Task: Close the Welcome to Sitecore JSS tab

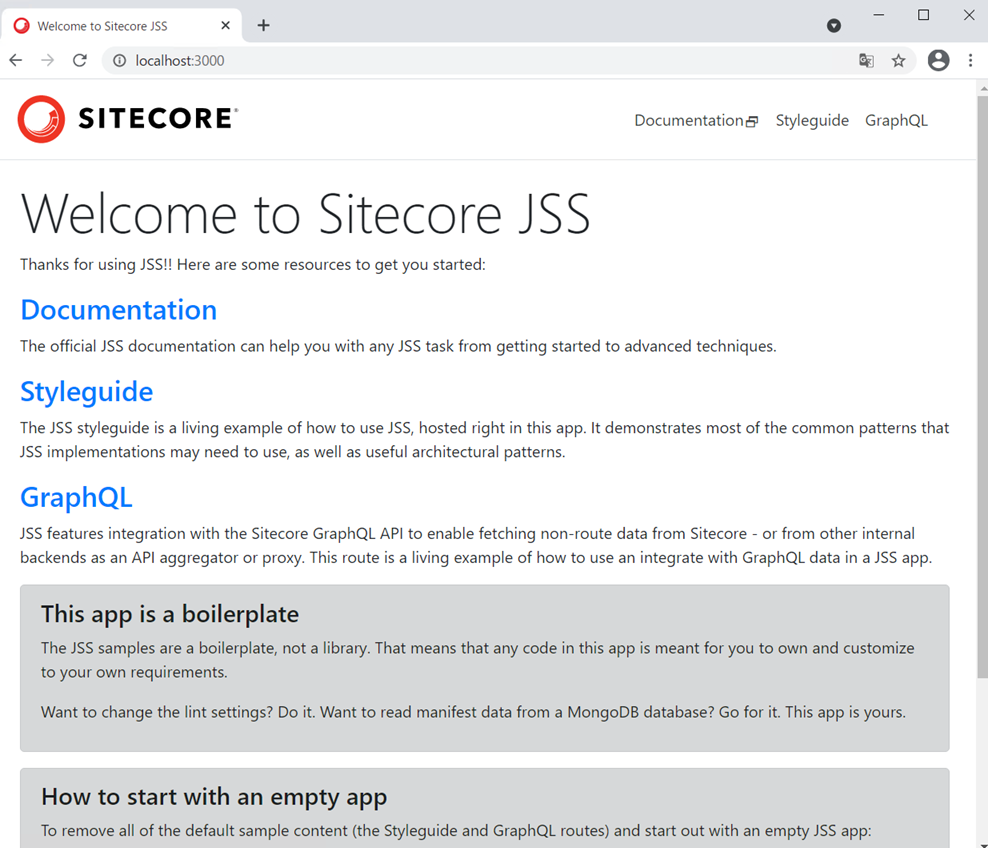Action: (x=226, y=25)
